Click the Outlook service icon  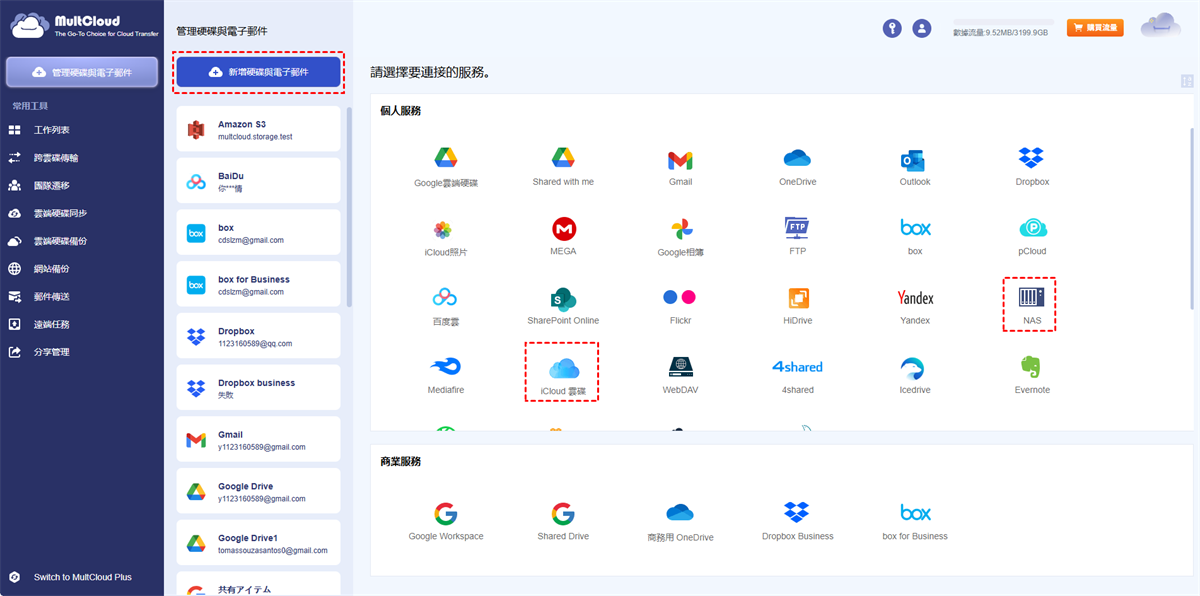914,159
